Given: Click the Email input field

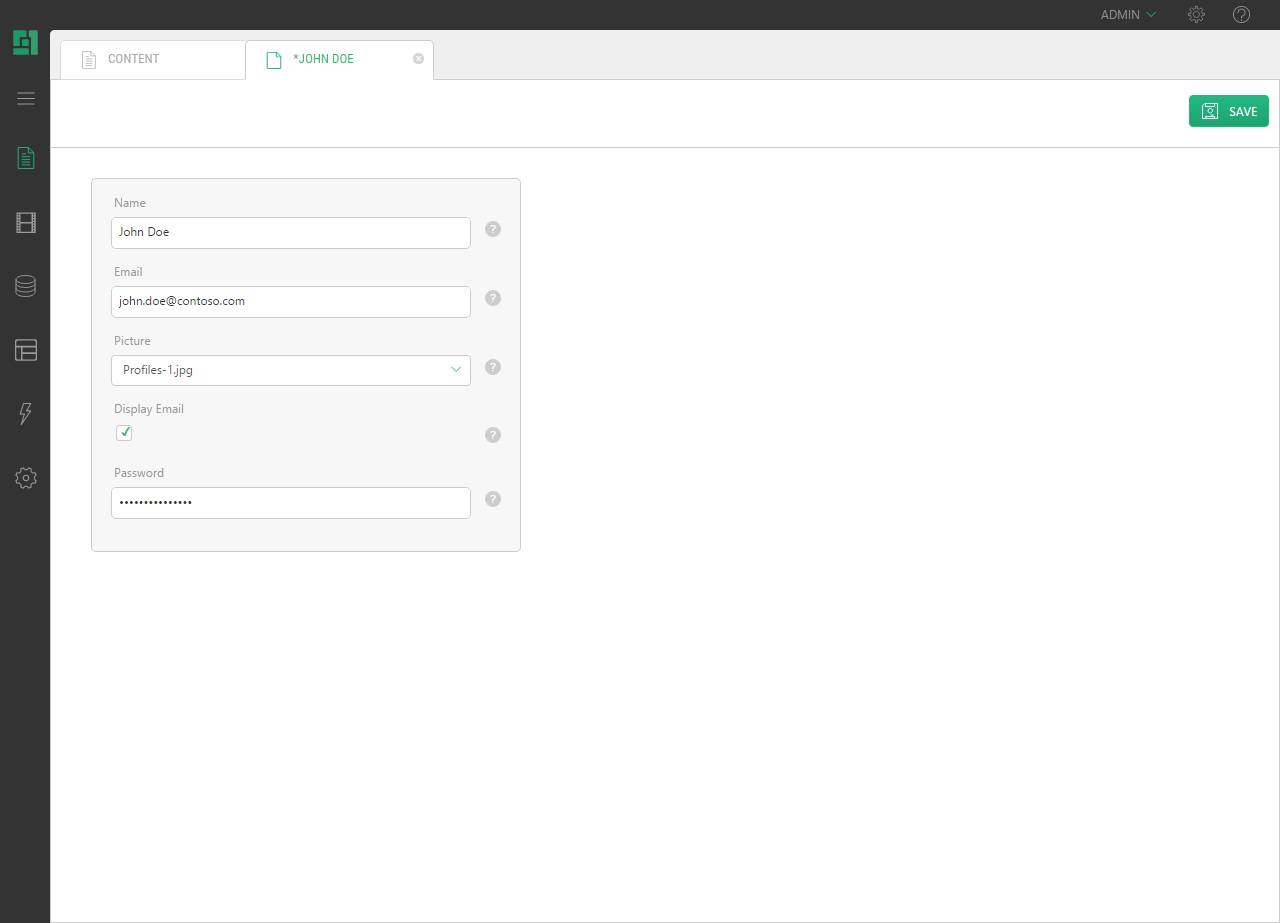Looking at the screenshot, I should [x=290, y=301].
